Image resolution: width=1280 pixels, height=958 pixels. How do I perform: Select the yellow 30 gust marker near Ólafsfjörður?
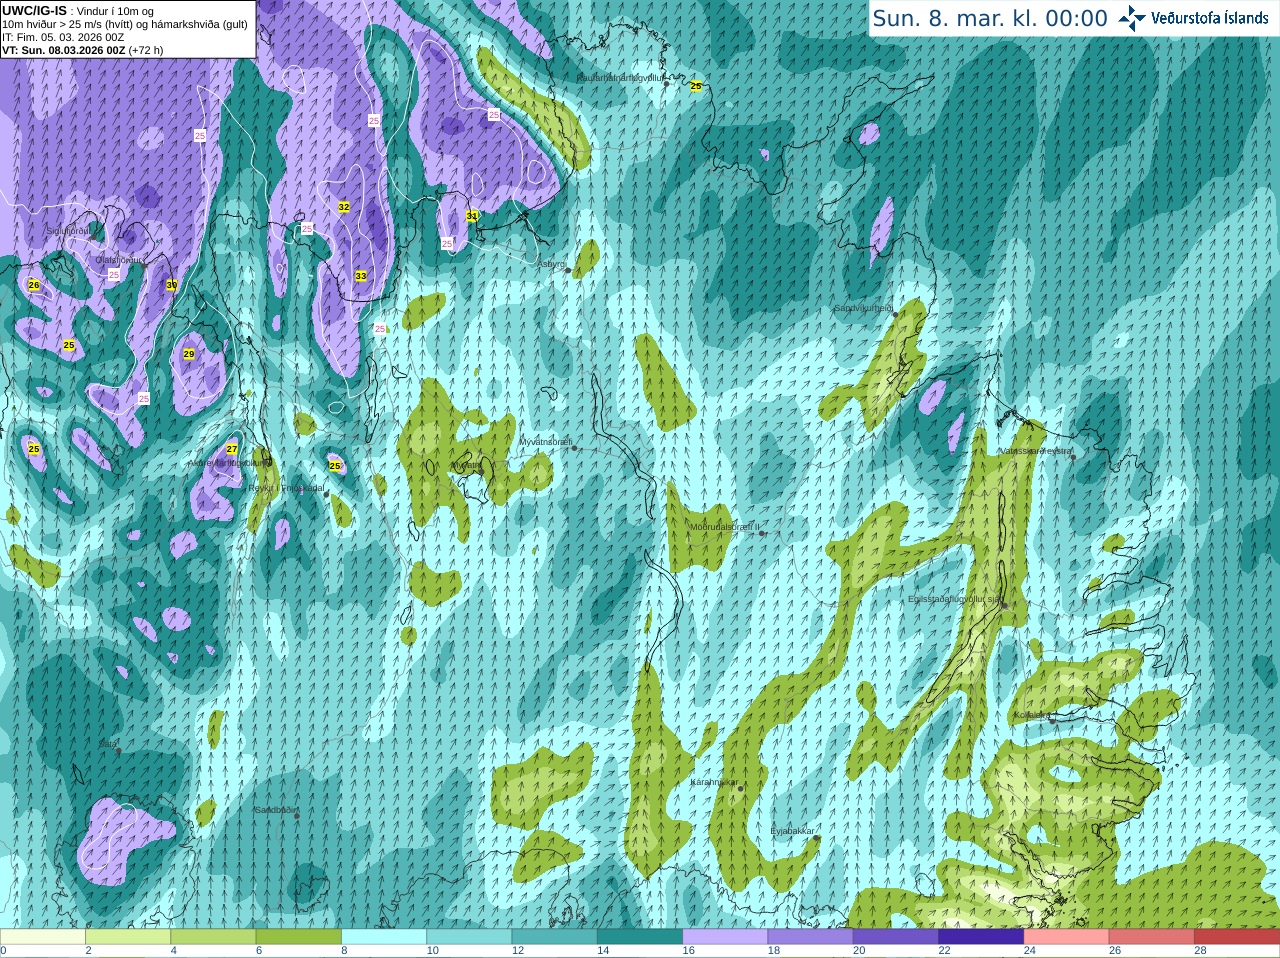click(x=172, y=285)
